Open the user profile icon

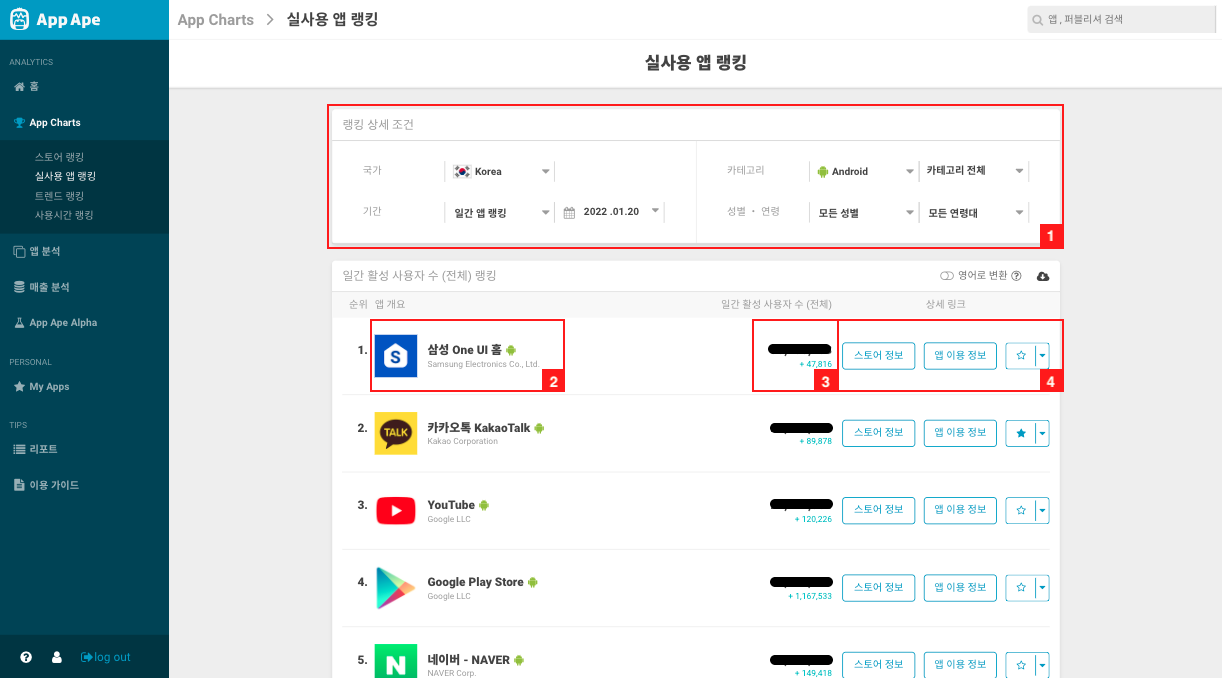[x=57, y=657]
